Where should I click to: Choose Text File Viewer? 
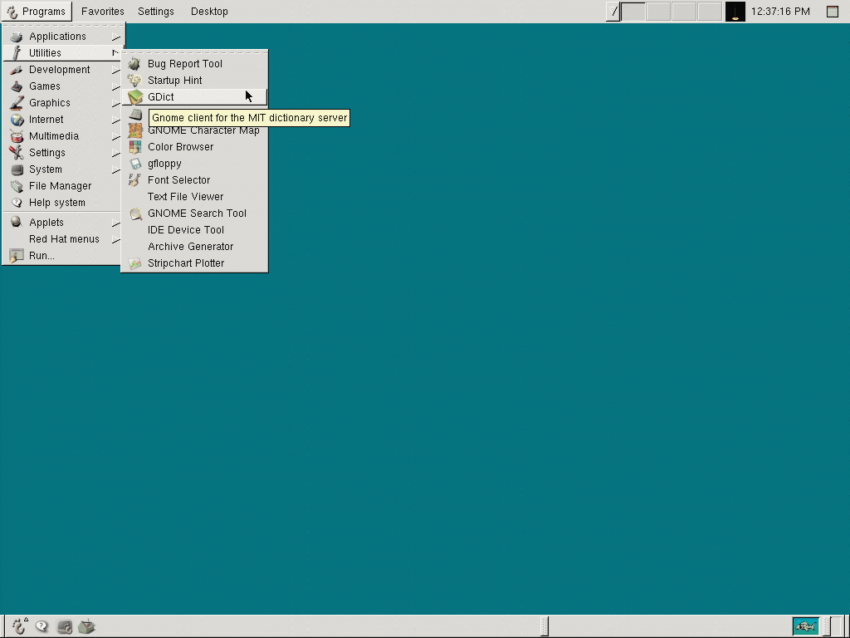(195, 197)
